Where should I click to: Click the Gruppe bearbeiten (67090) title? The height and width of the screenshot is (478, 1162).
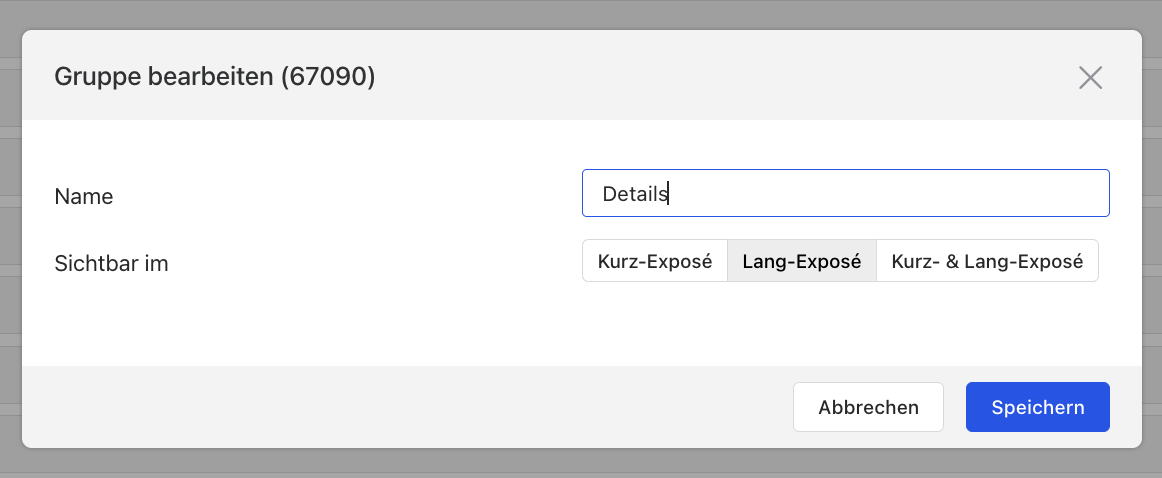[215, 76]
